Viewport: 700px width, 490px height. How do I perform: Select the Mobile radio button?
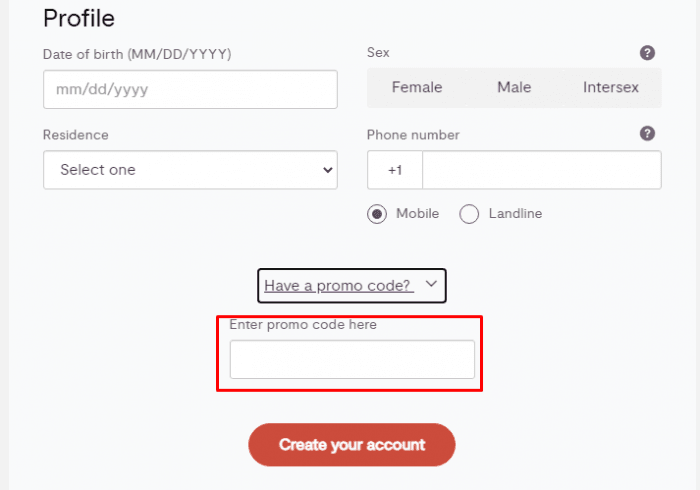377,214
